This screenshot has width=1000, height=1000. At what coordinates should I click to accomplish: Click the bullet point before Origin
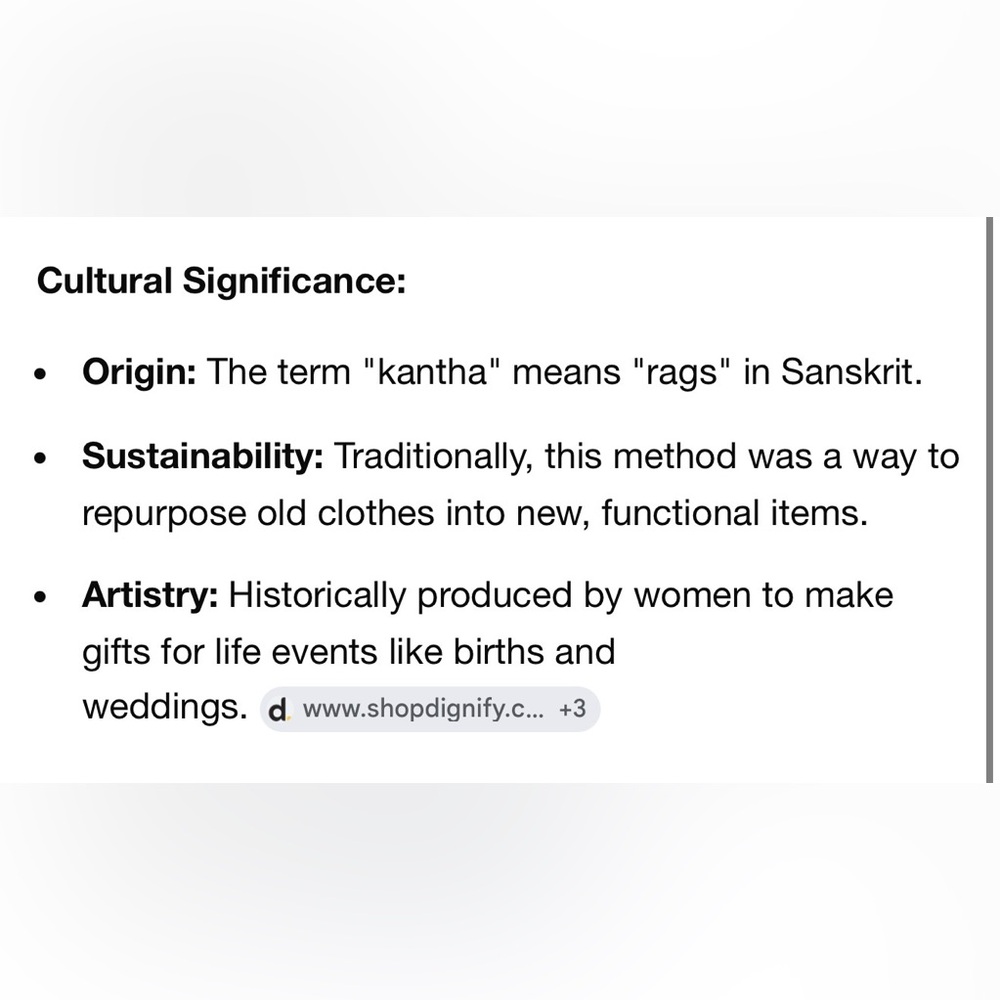[41, 373]
